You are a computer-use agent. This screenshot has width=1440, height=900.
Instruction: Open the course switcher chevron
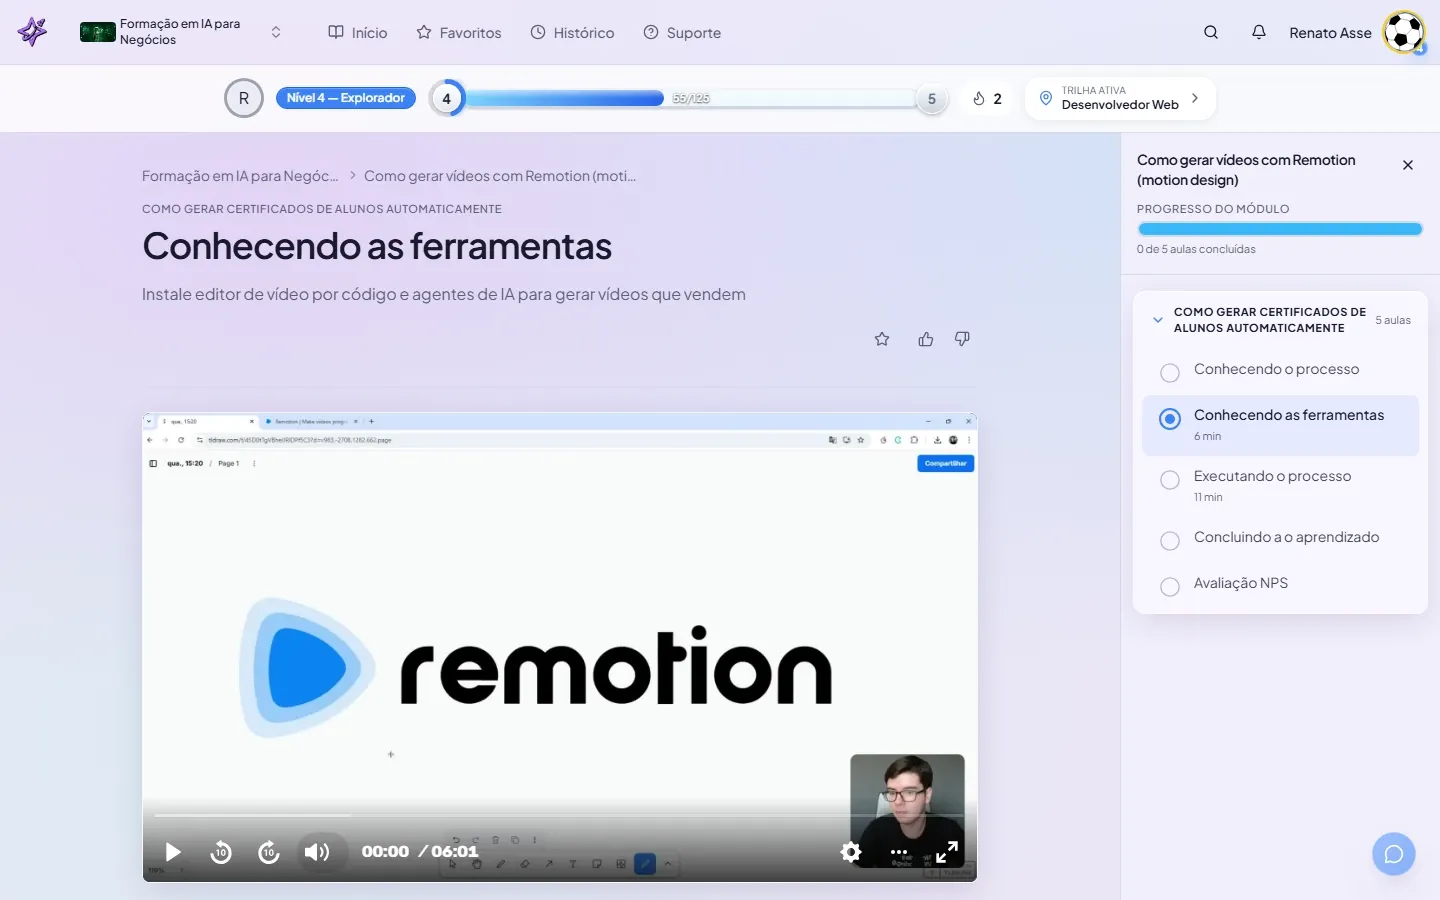pos(276,32)
